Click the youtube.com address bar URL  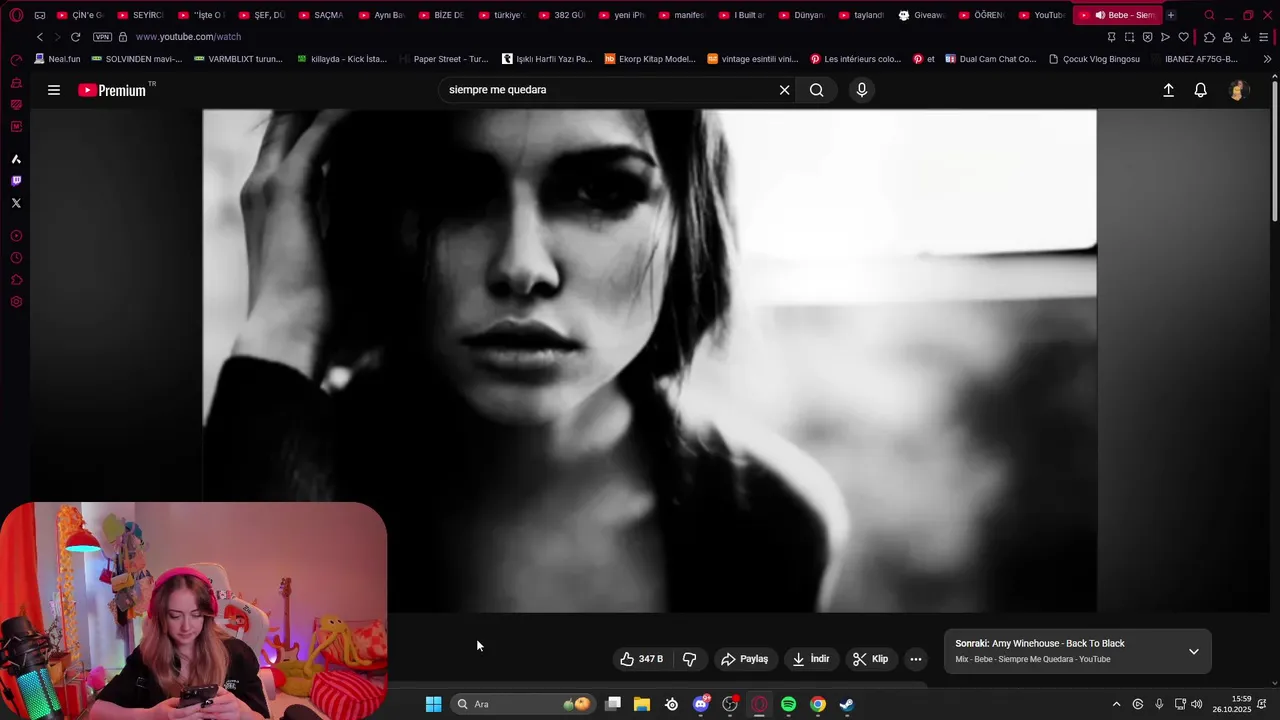tap(188, 37)
